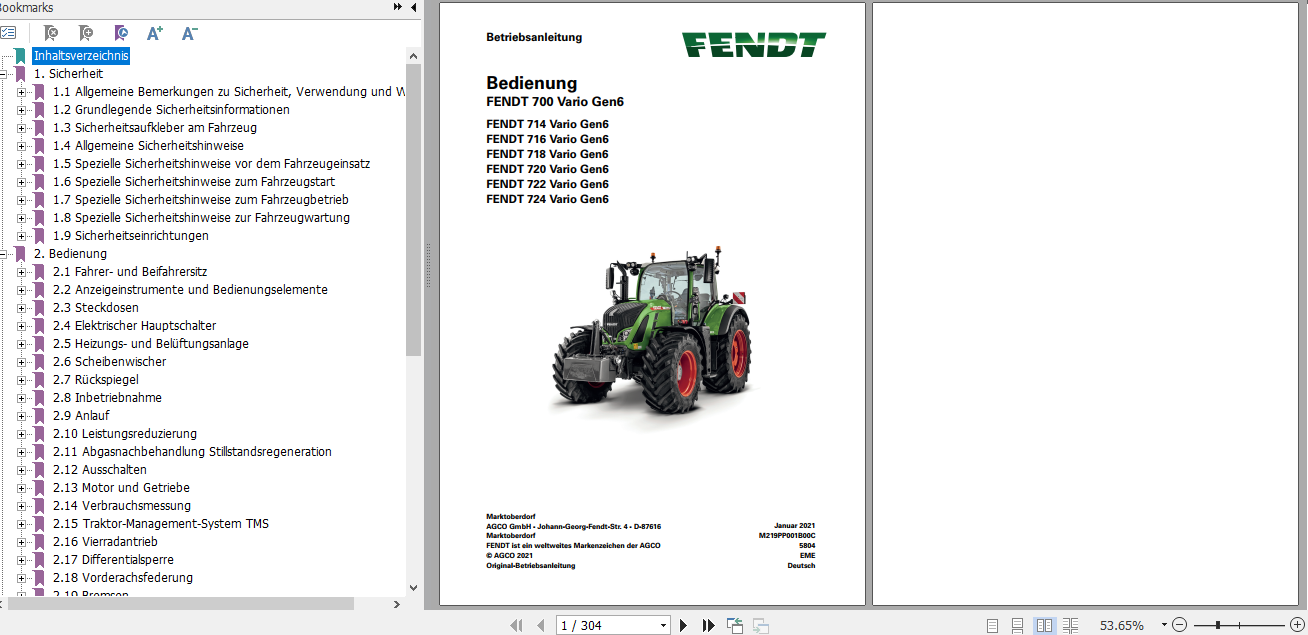Click the bookmark icon of 2.9 Anlauf
The image size is (1308, 635).
coord(39,416)
